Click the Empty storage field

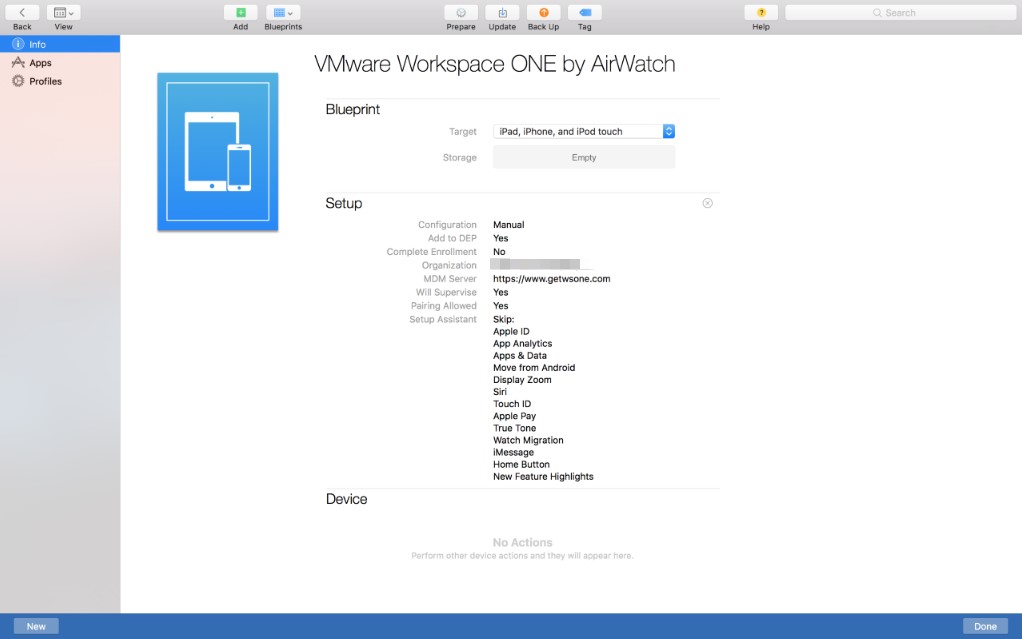pyautogui.click(x=584, y=157)
